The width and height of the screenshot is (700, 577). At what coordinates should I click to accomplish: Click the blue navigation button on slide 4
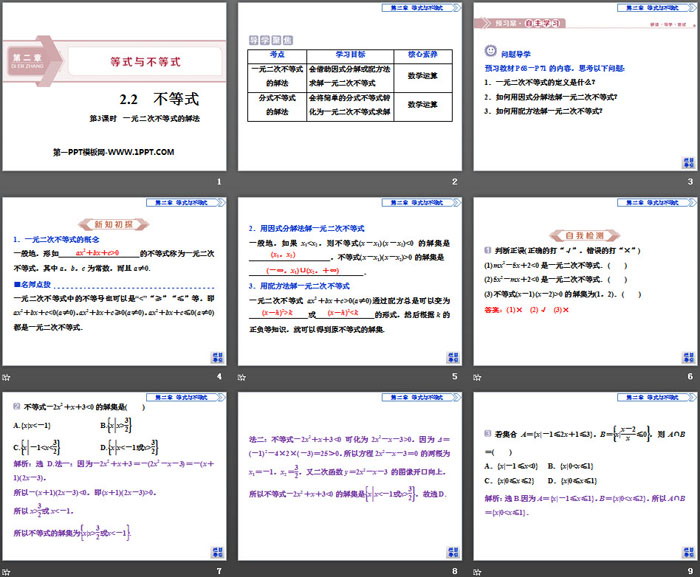pos(217,356)
